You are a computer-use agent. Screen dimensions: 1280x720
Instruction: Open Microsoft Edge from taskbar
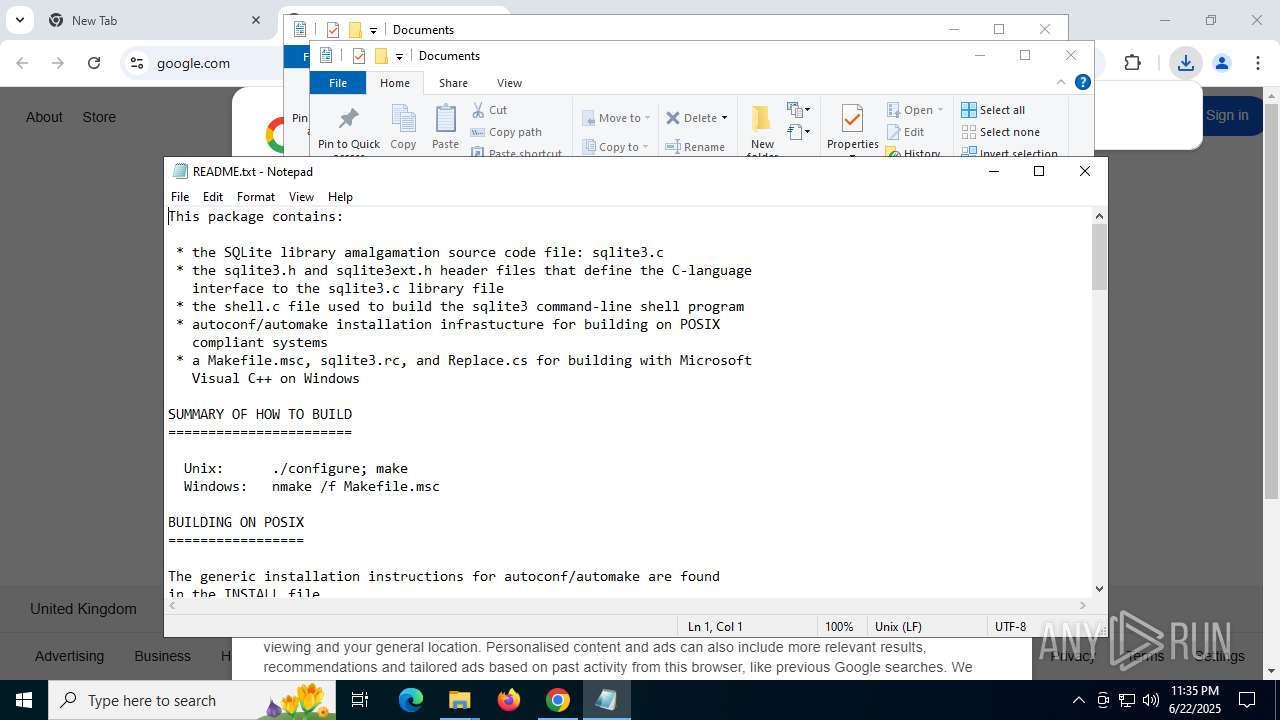(x=411, y=700)
